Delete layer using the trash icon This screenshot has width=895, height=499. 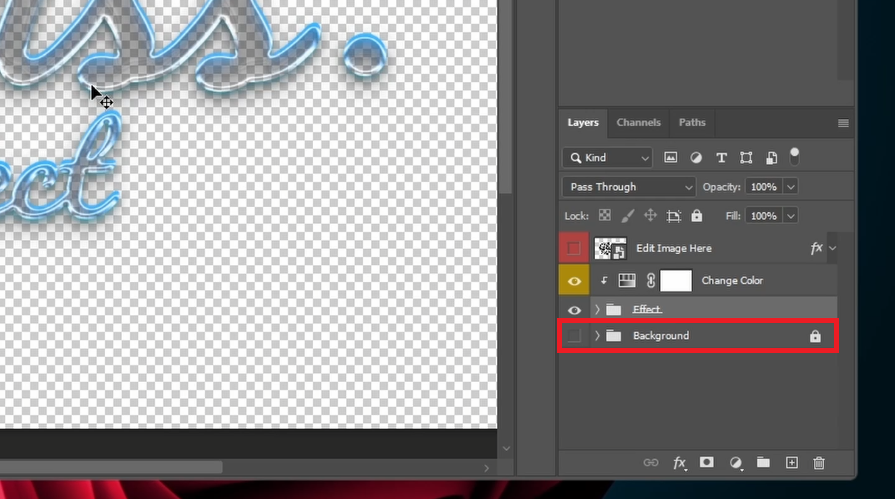pyautogui.click(x=819, y=463)
